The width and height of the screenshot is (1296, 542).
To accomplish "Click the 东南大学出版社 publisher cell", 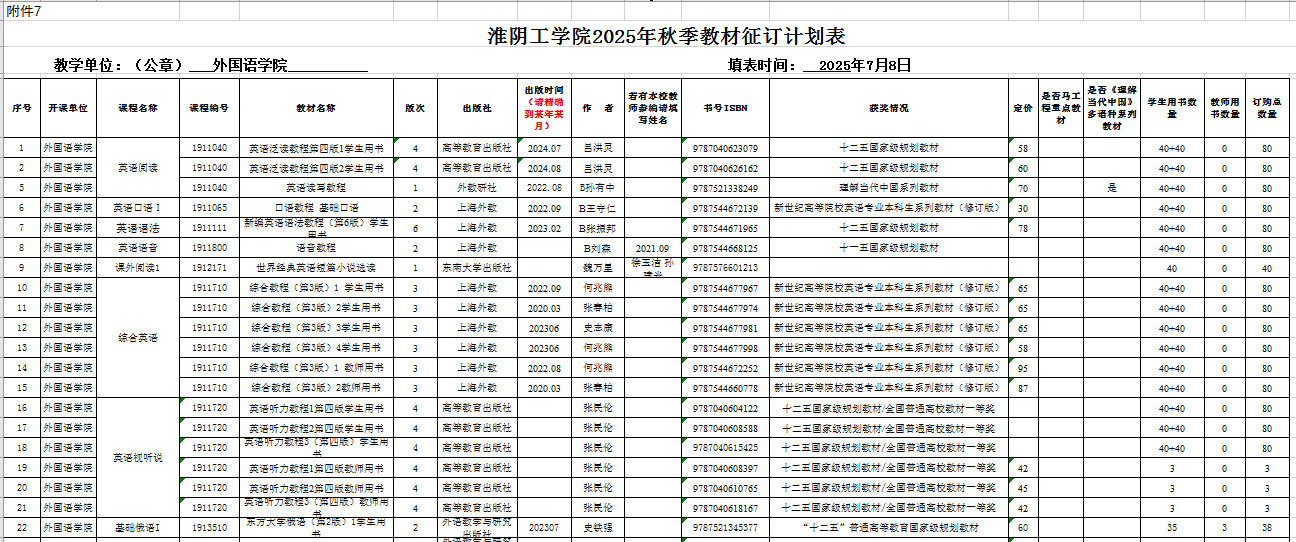I will tap(477, 268).
